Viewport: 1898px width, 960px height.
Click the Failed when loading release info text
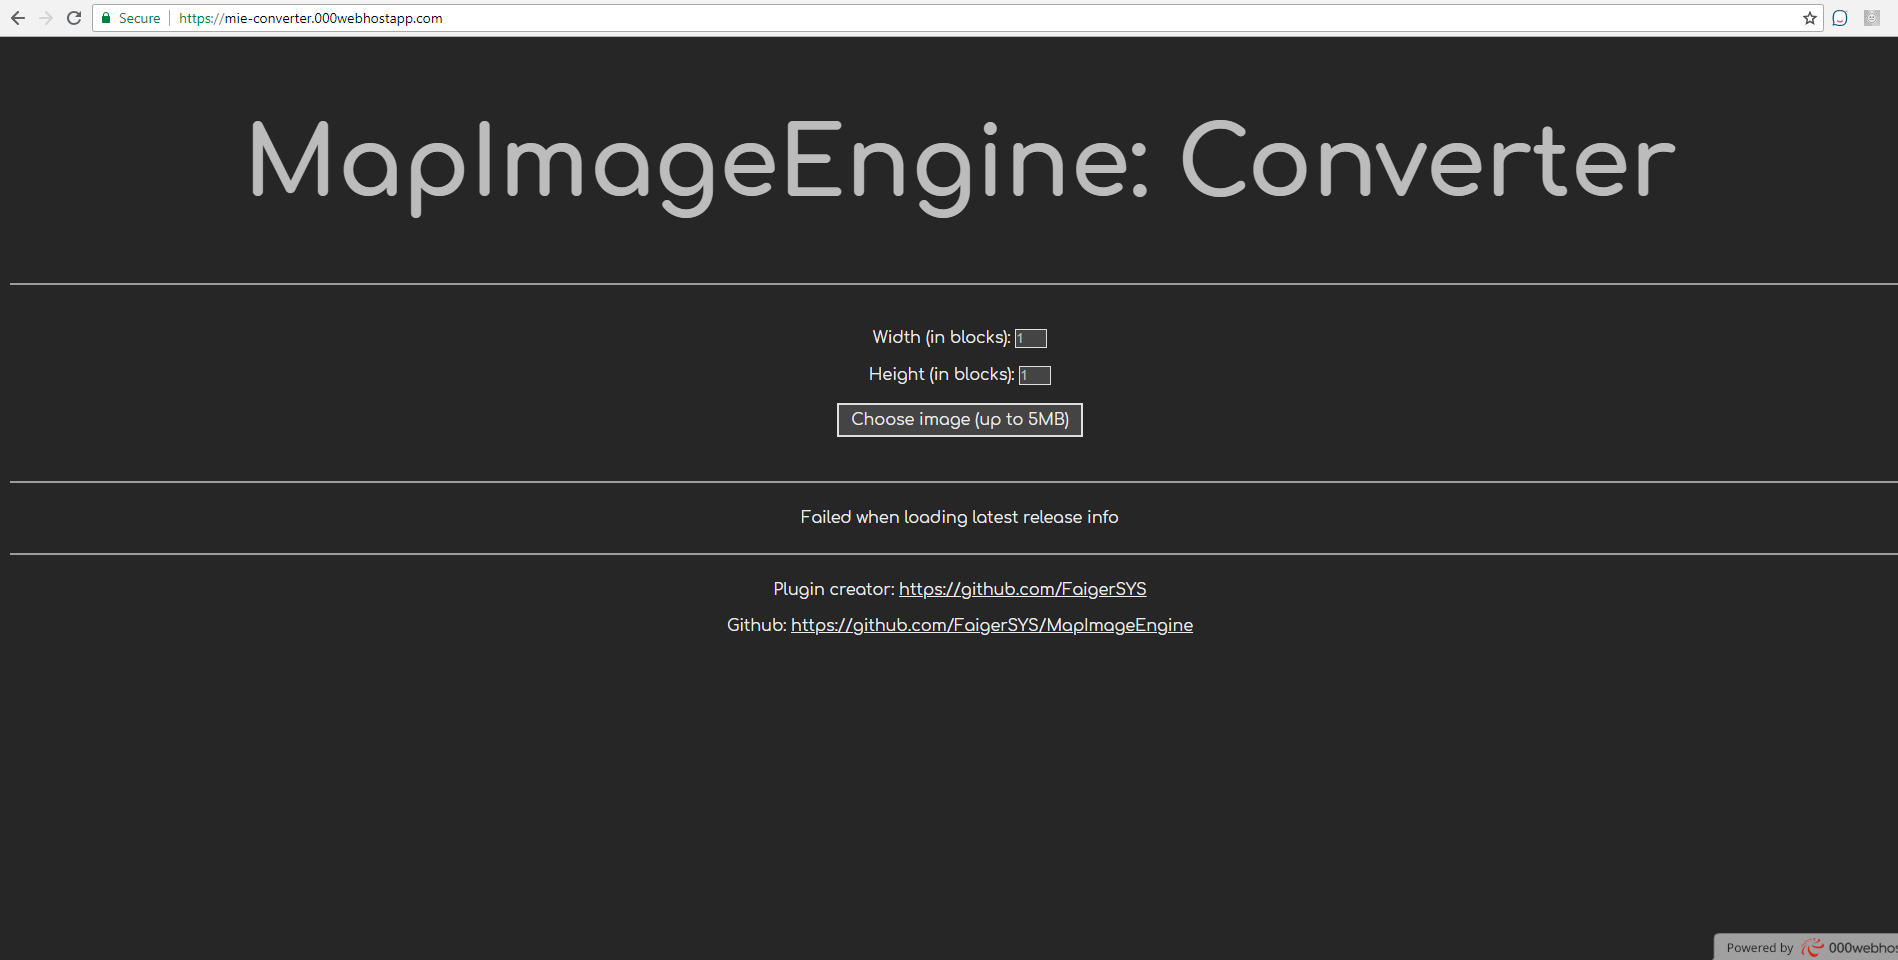click(x=959, y=517)
